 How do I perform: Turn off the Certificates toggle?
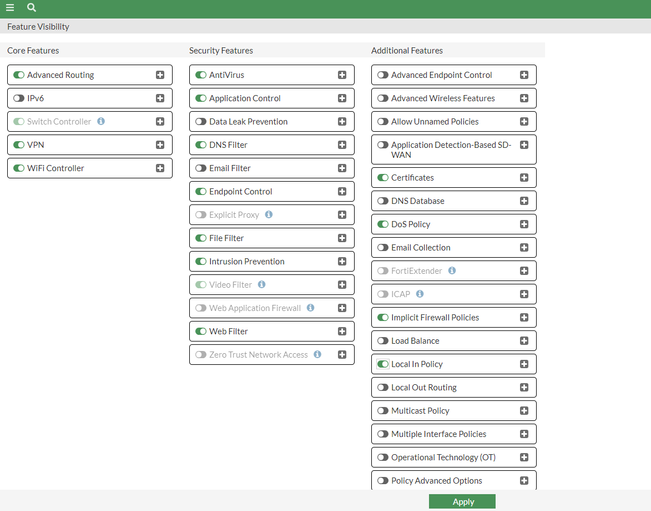tap(383, 177)
